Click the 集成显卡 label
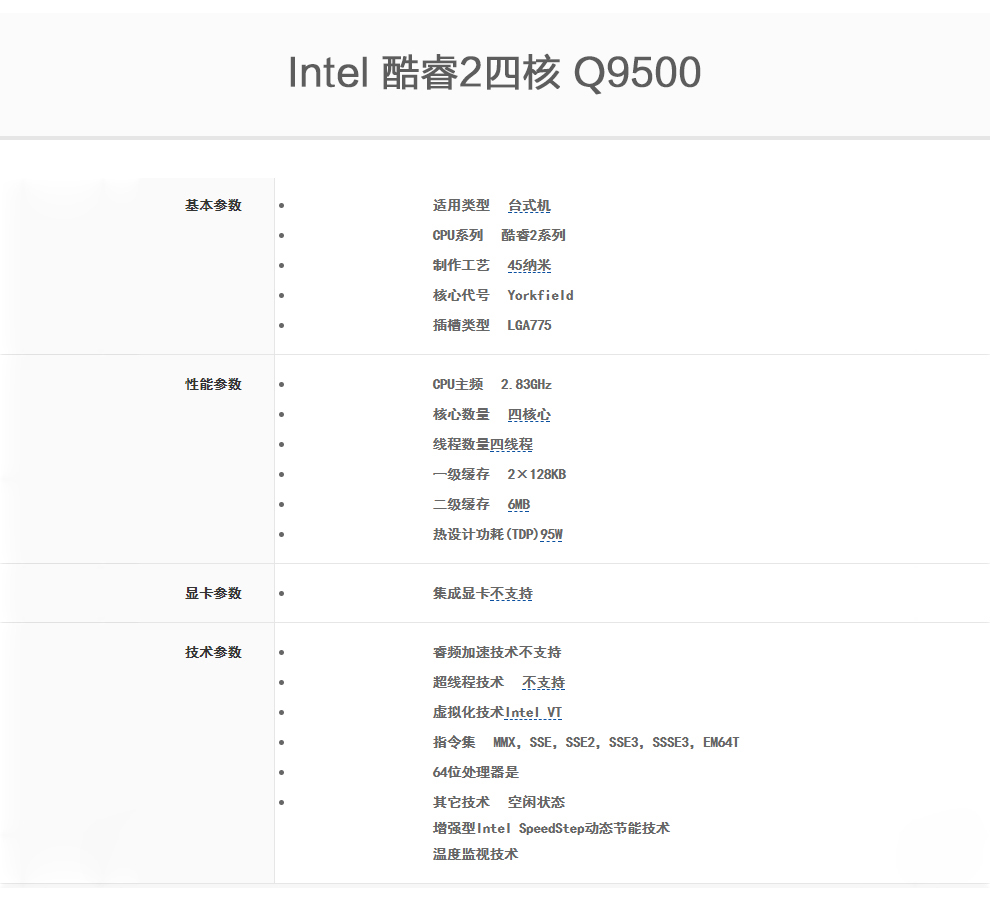 (461, 594)
